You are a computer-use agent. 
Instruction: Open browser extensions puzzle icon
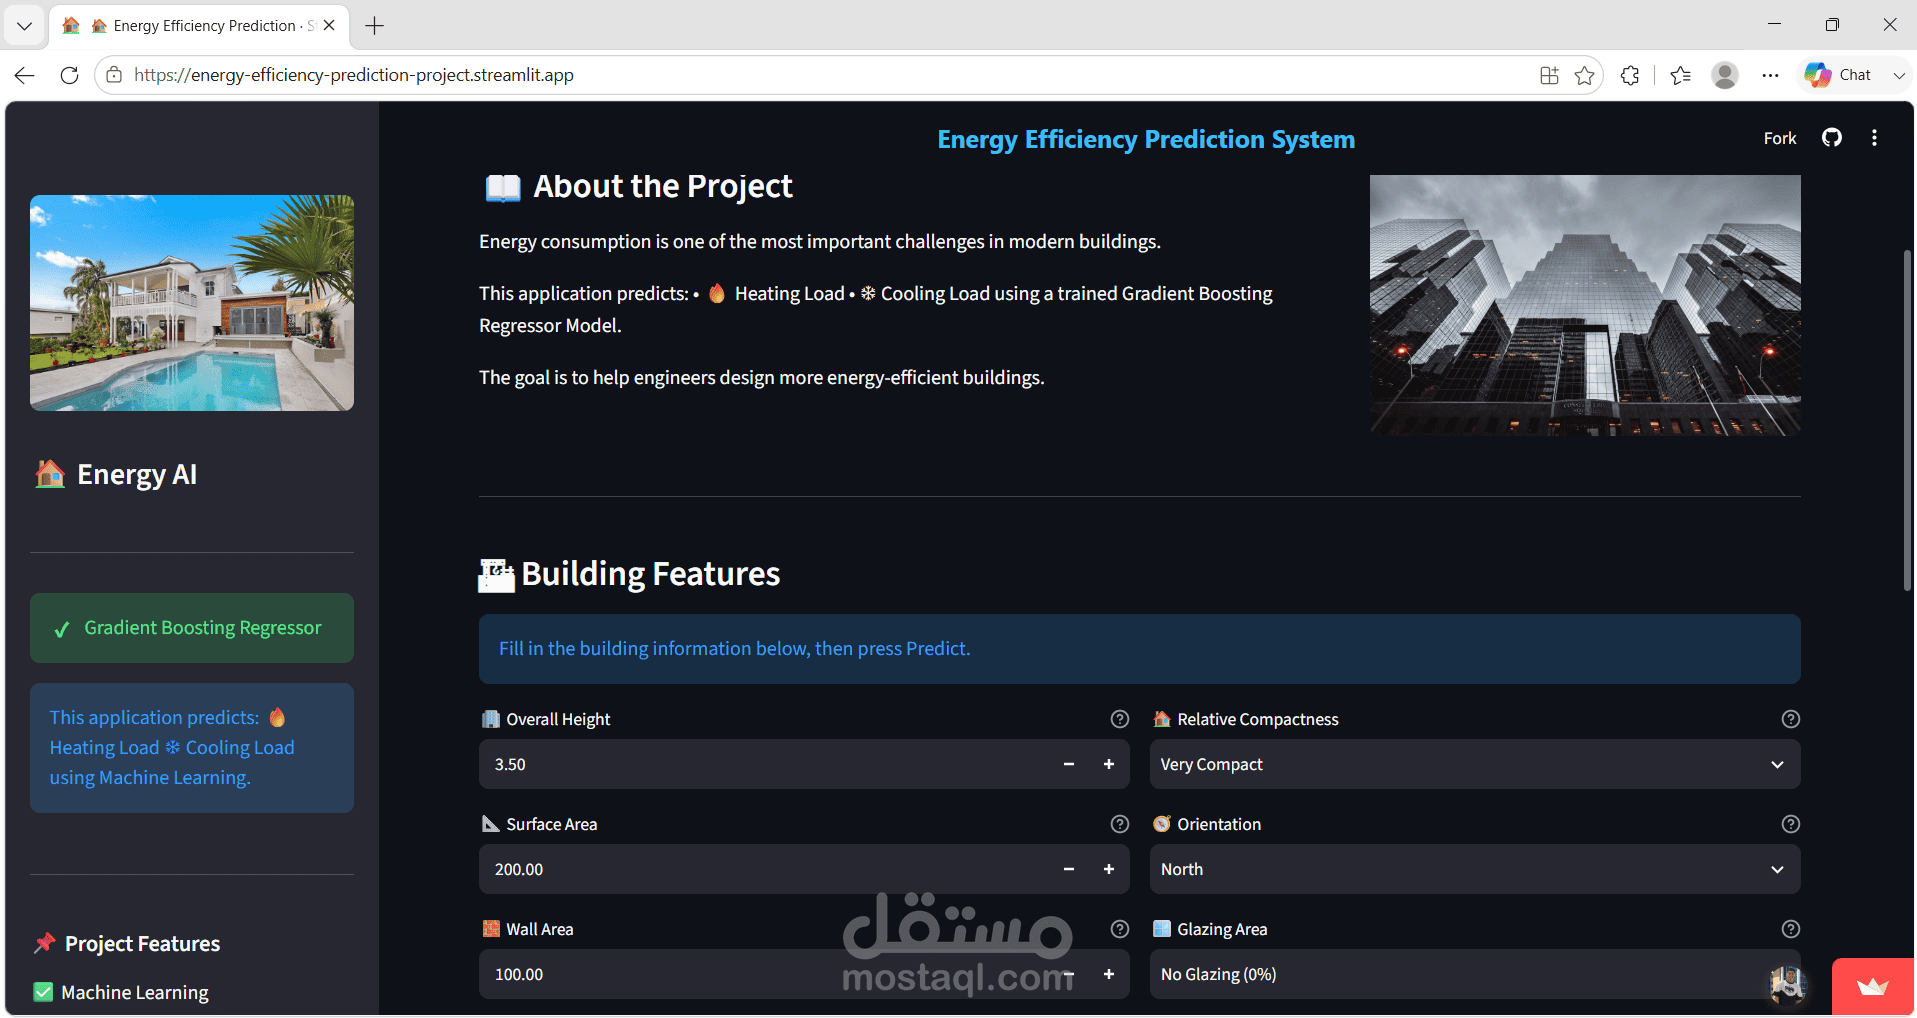(1630, 75)
